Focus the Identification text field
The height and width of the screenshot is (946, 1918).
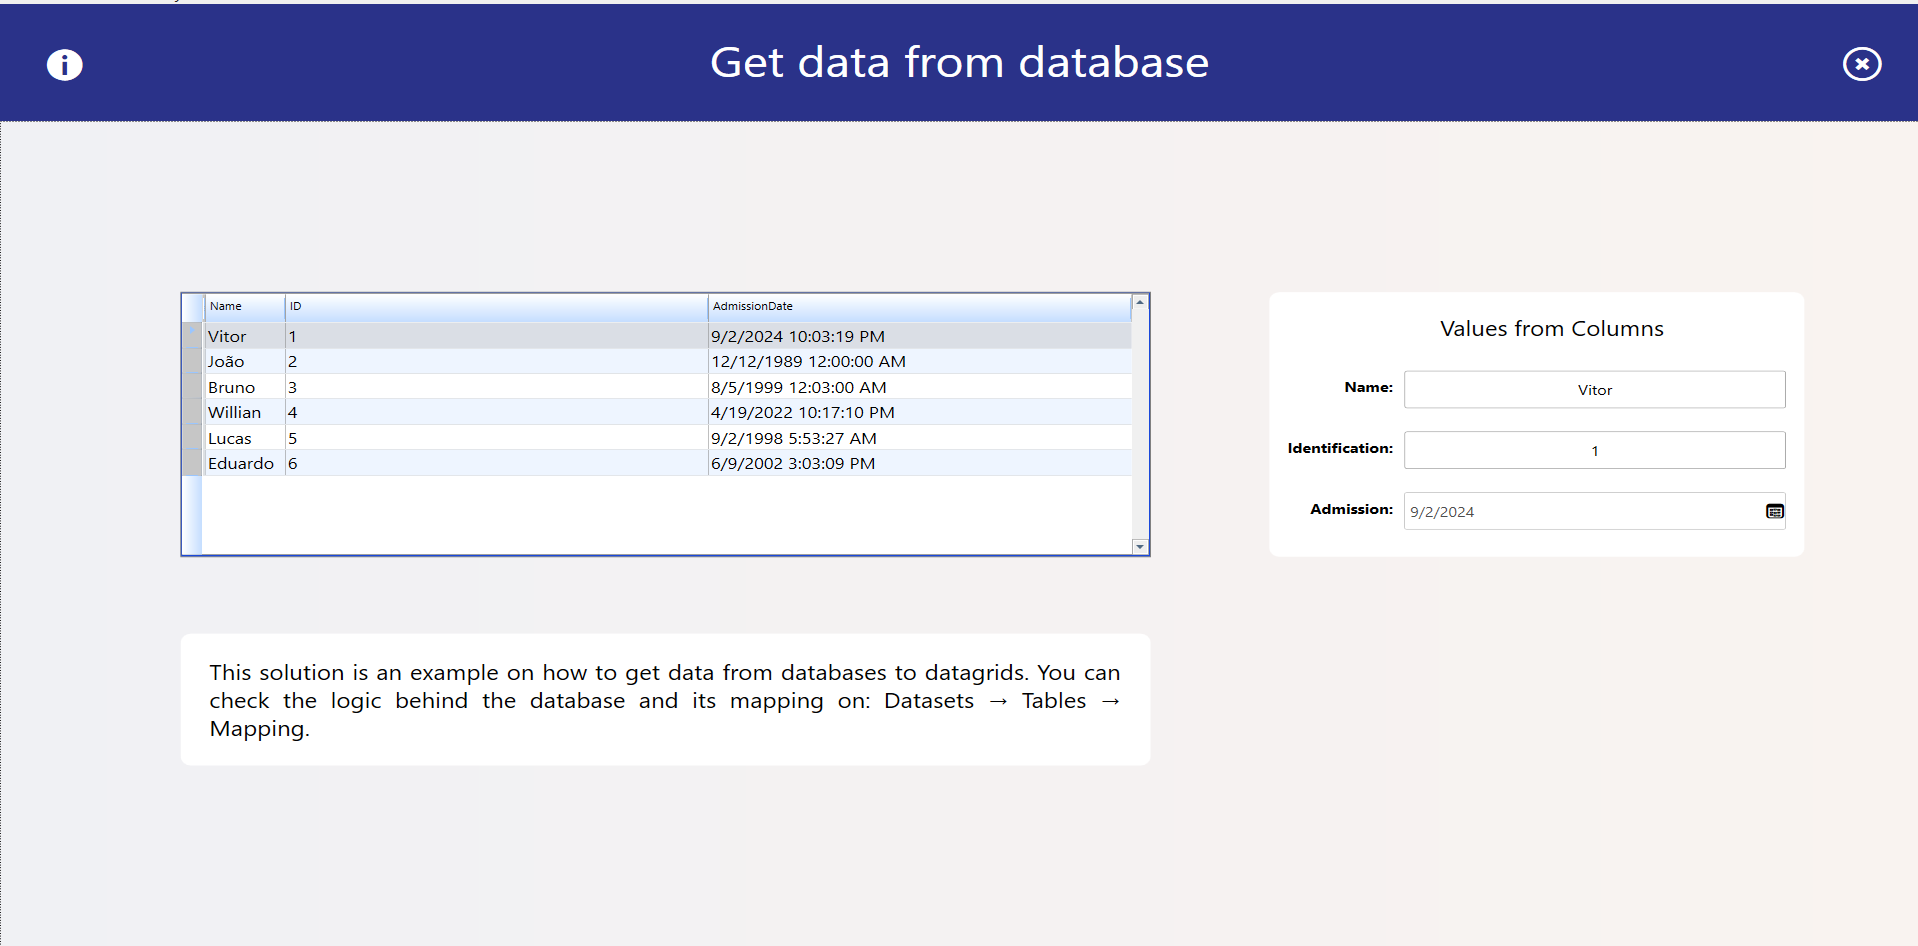[x=1593, y=451]
